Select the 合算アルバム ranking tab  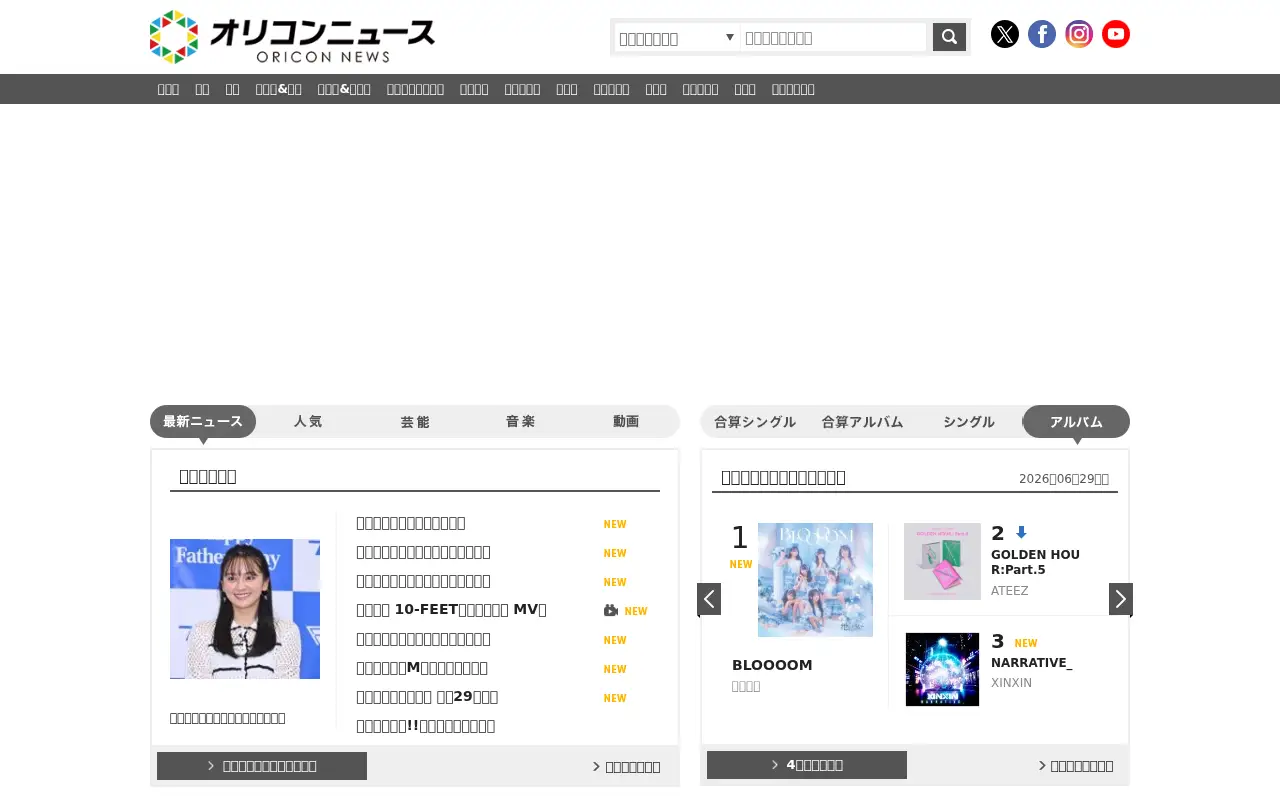click(x=862, y=421)
